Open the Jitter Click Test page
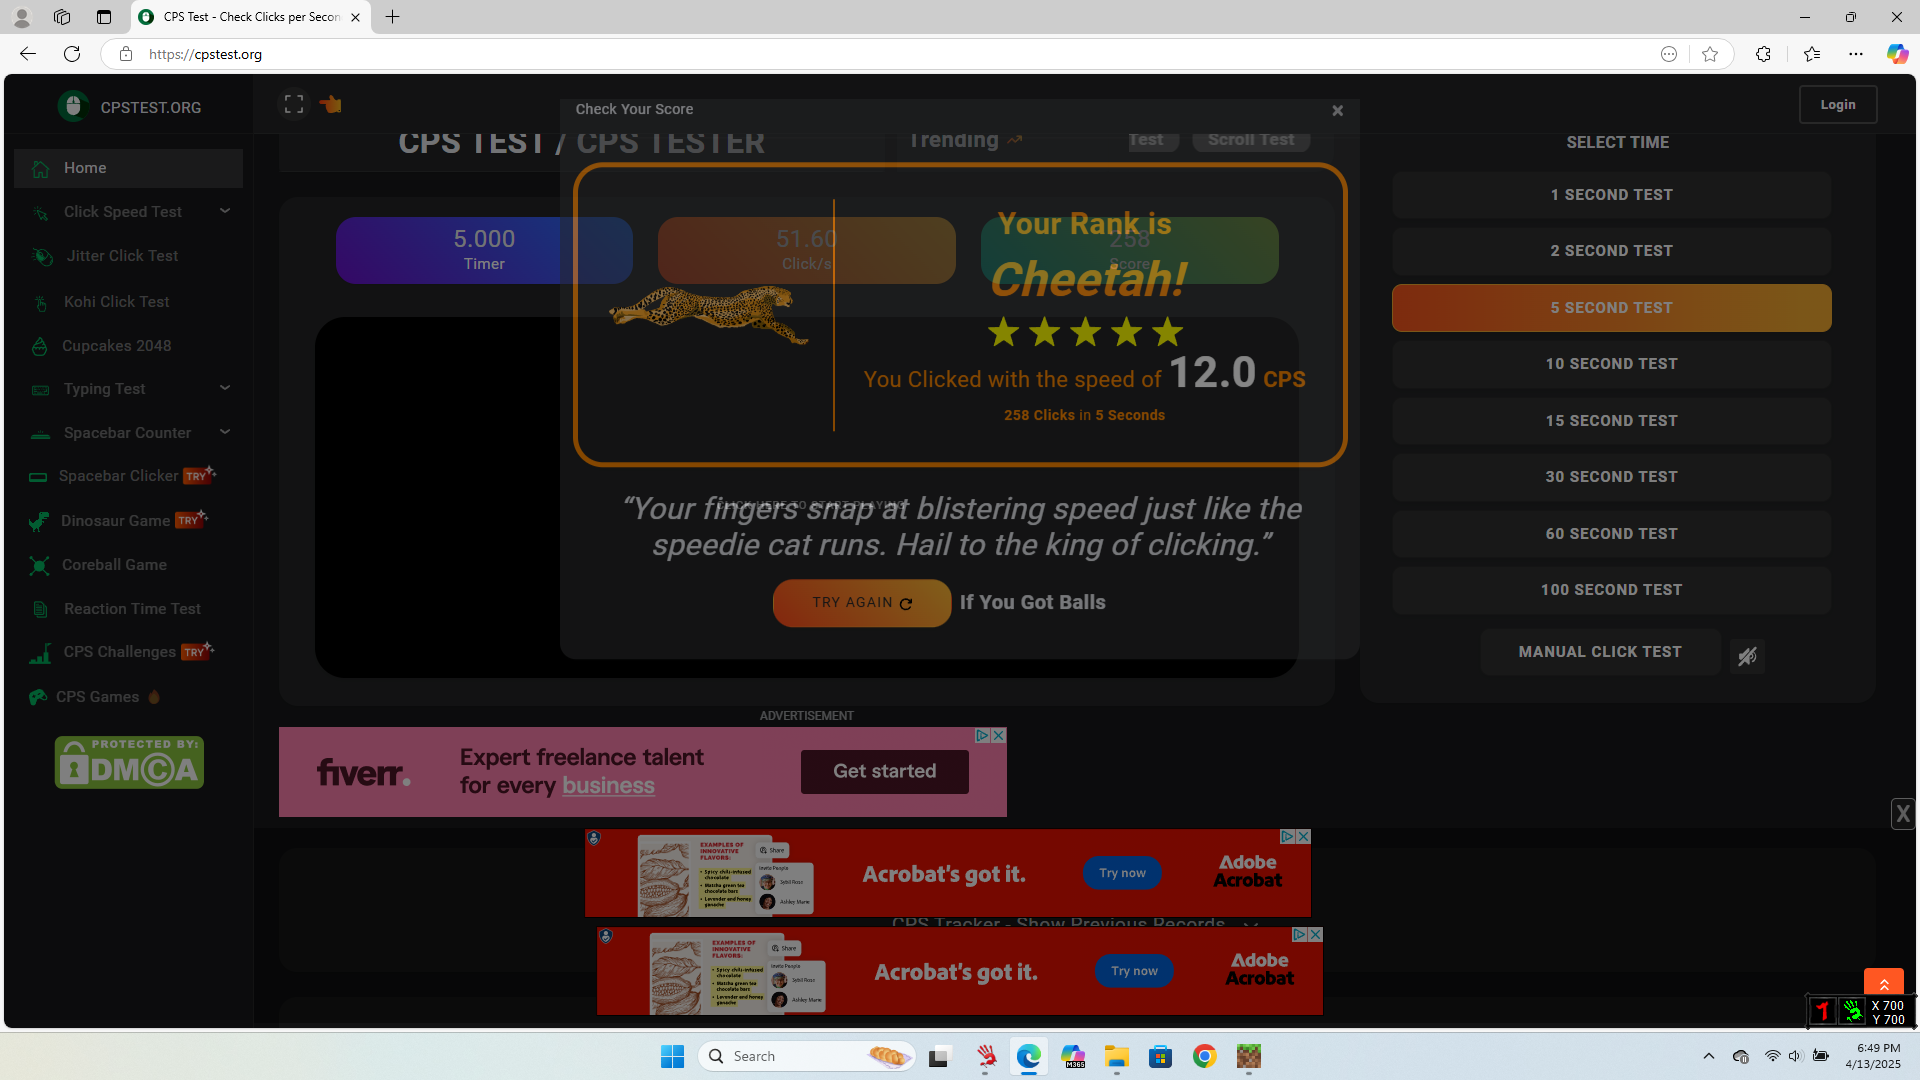Viewport: 1920px width, 1080px height. click(x=122, y=256)
